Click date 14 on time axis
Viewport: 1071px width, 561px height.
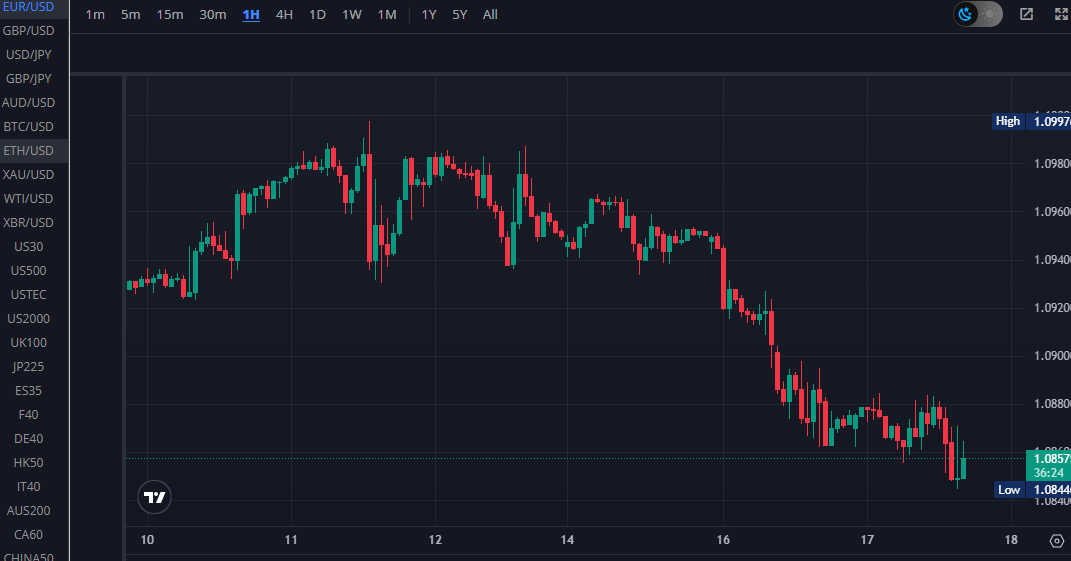tap(567, 540)
